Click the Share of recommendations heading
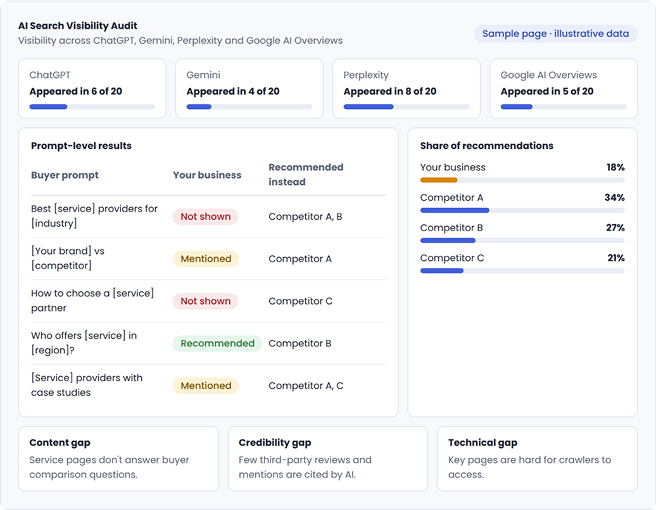This screenshot has height=510, width=656. 487,146
